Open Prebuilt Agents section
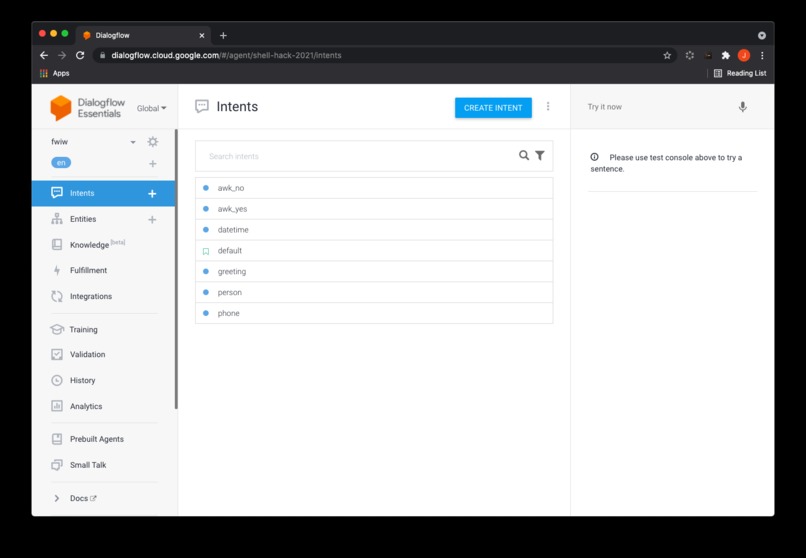This screenshot has height=558, width=806. (97, 439)
